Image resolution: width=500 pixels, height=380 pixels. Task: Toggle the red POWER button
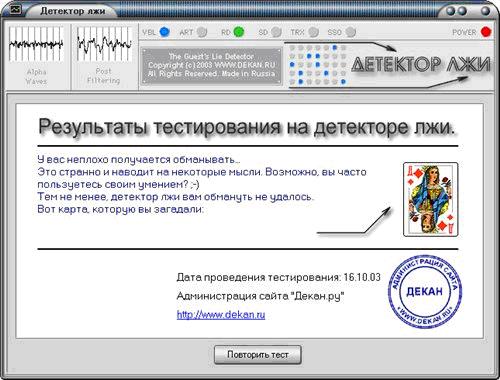pyautogui.click(x=486, y=32)
